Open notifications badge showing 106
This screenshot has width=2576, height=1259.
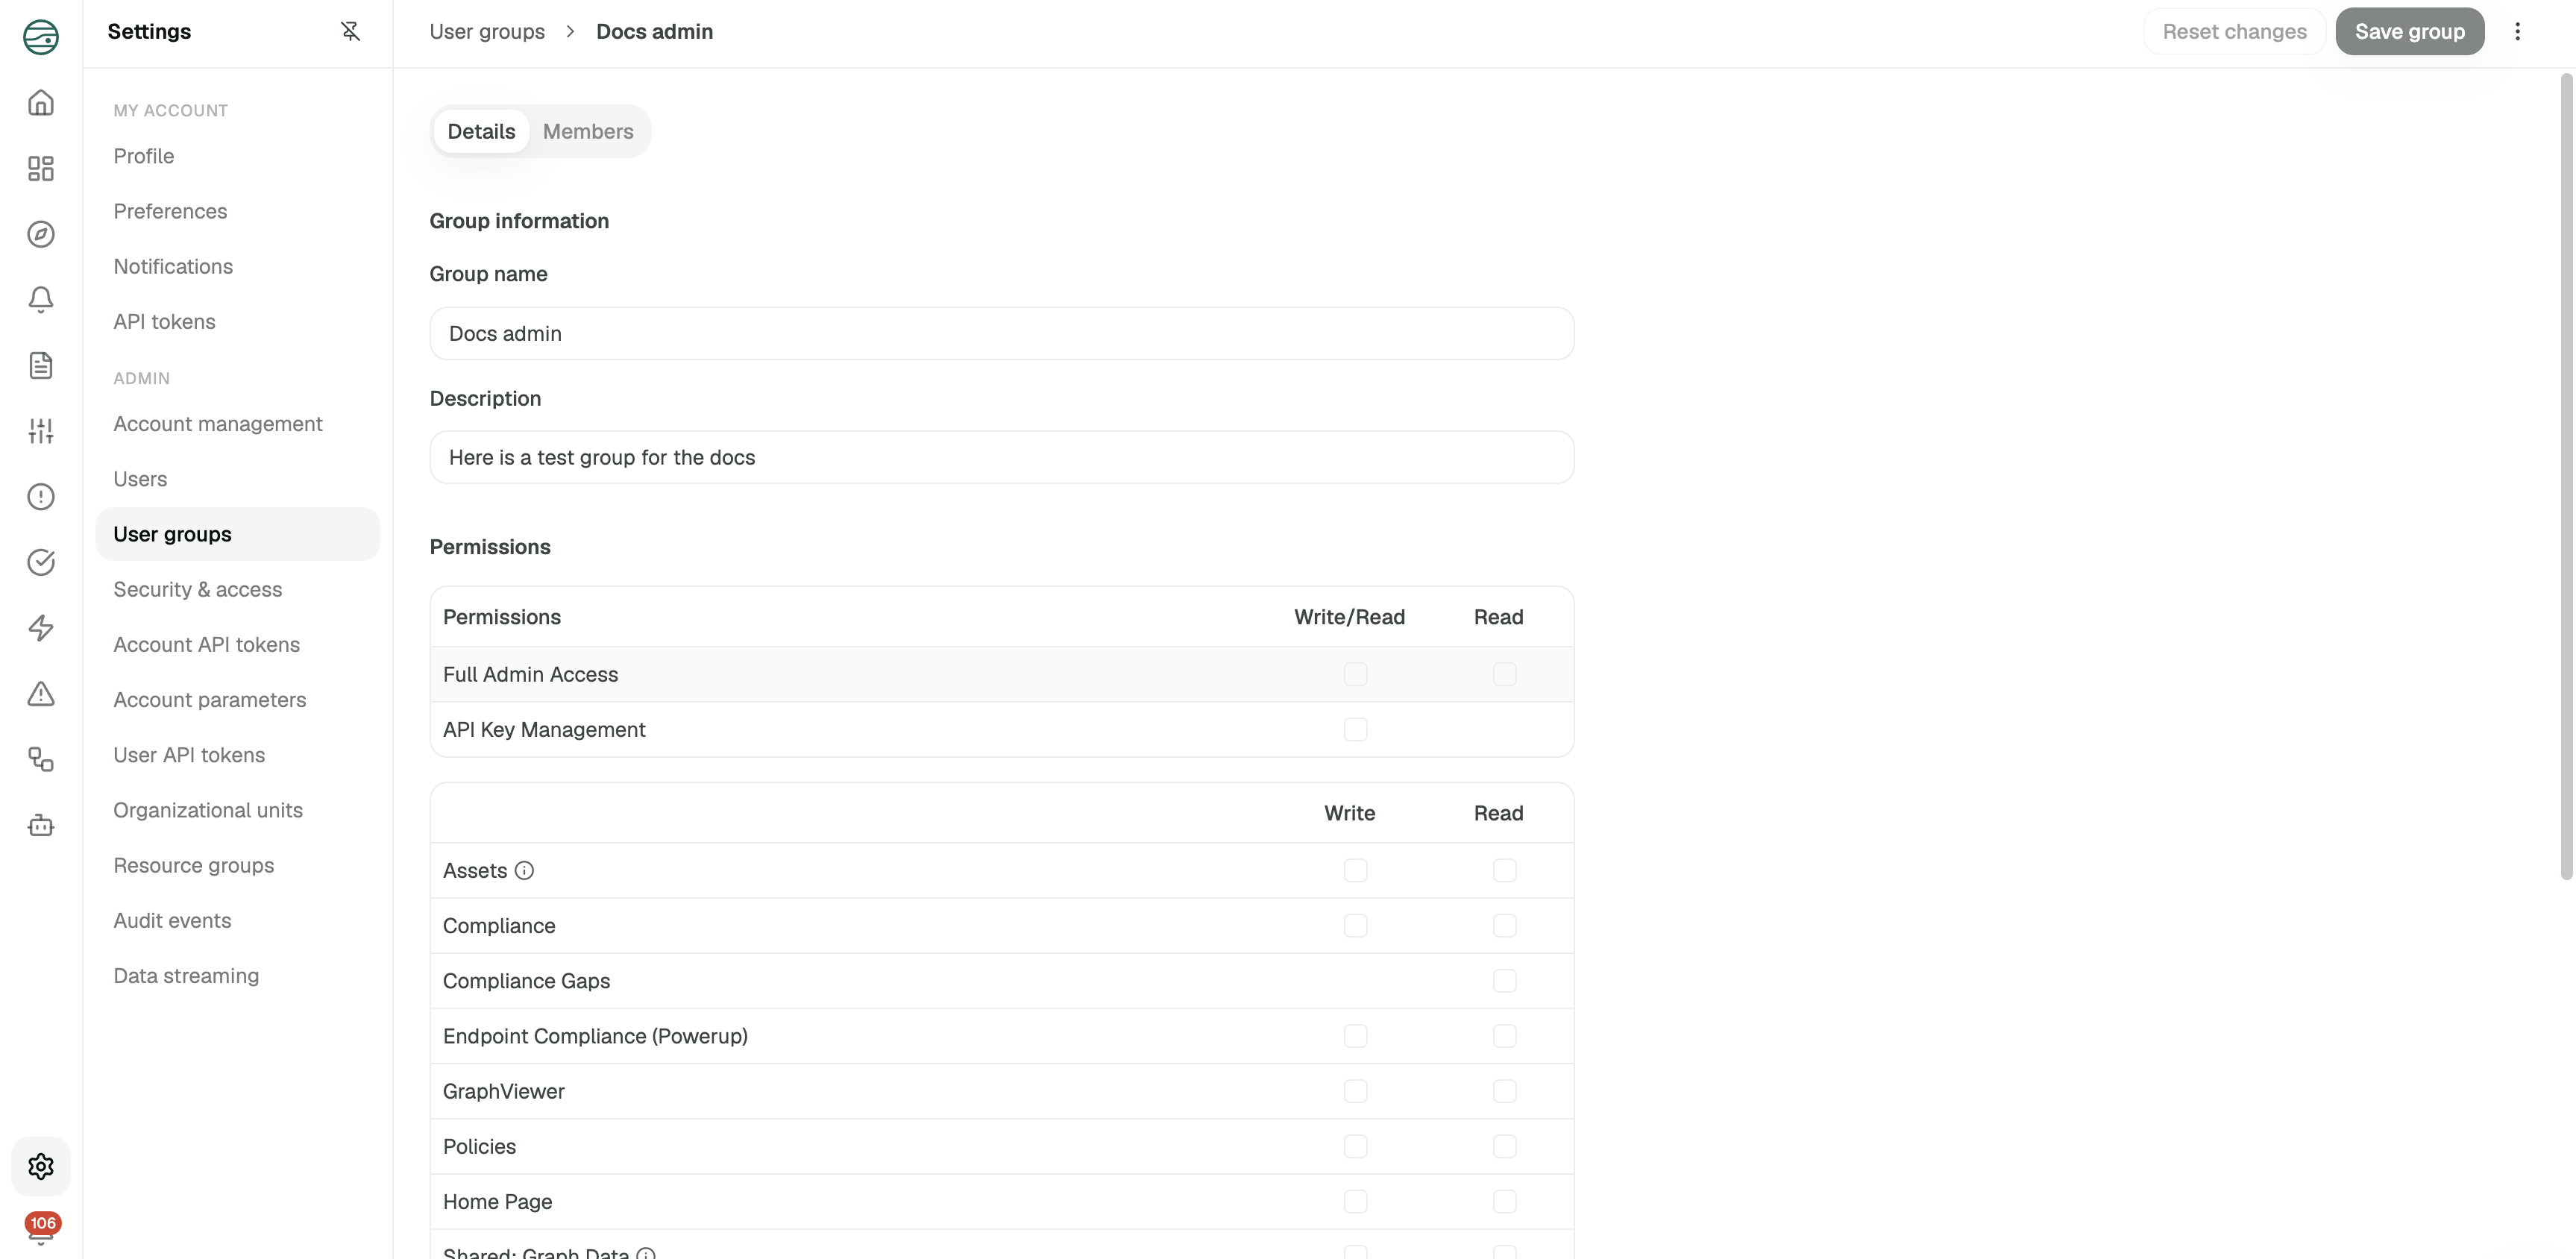click(43, 1224)
